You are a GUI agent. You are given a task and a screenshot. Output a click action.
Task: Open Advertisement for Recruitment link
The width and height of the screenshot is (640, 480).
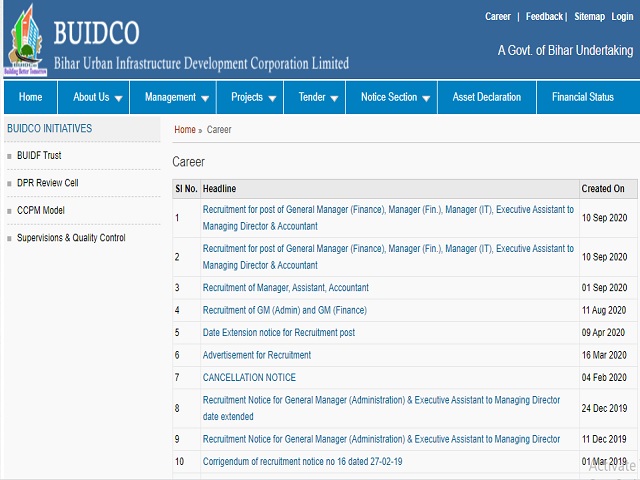tap(257, 355)
